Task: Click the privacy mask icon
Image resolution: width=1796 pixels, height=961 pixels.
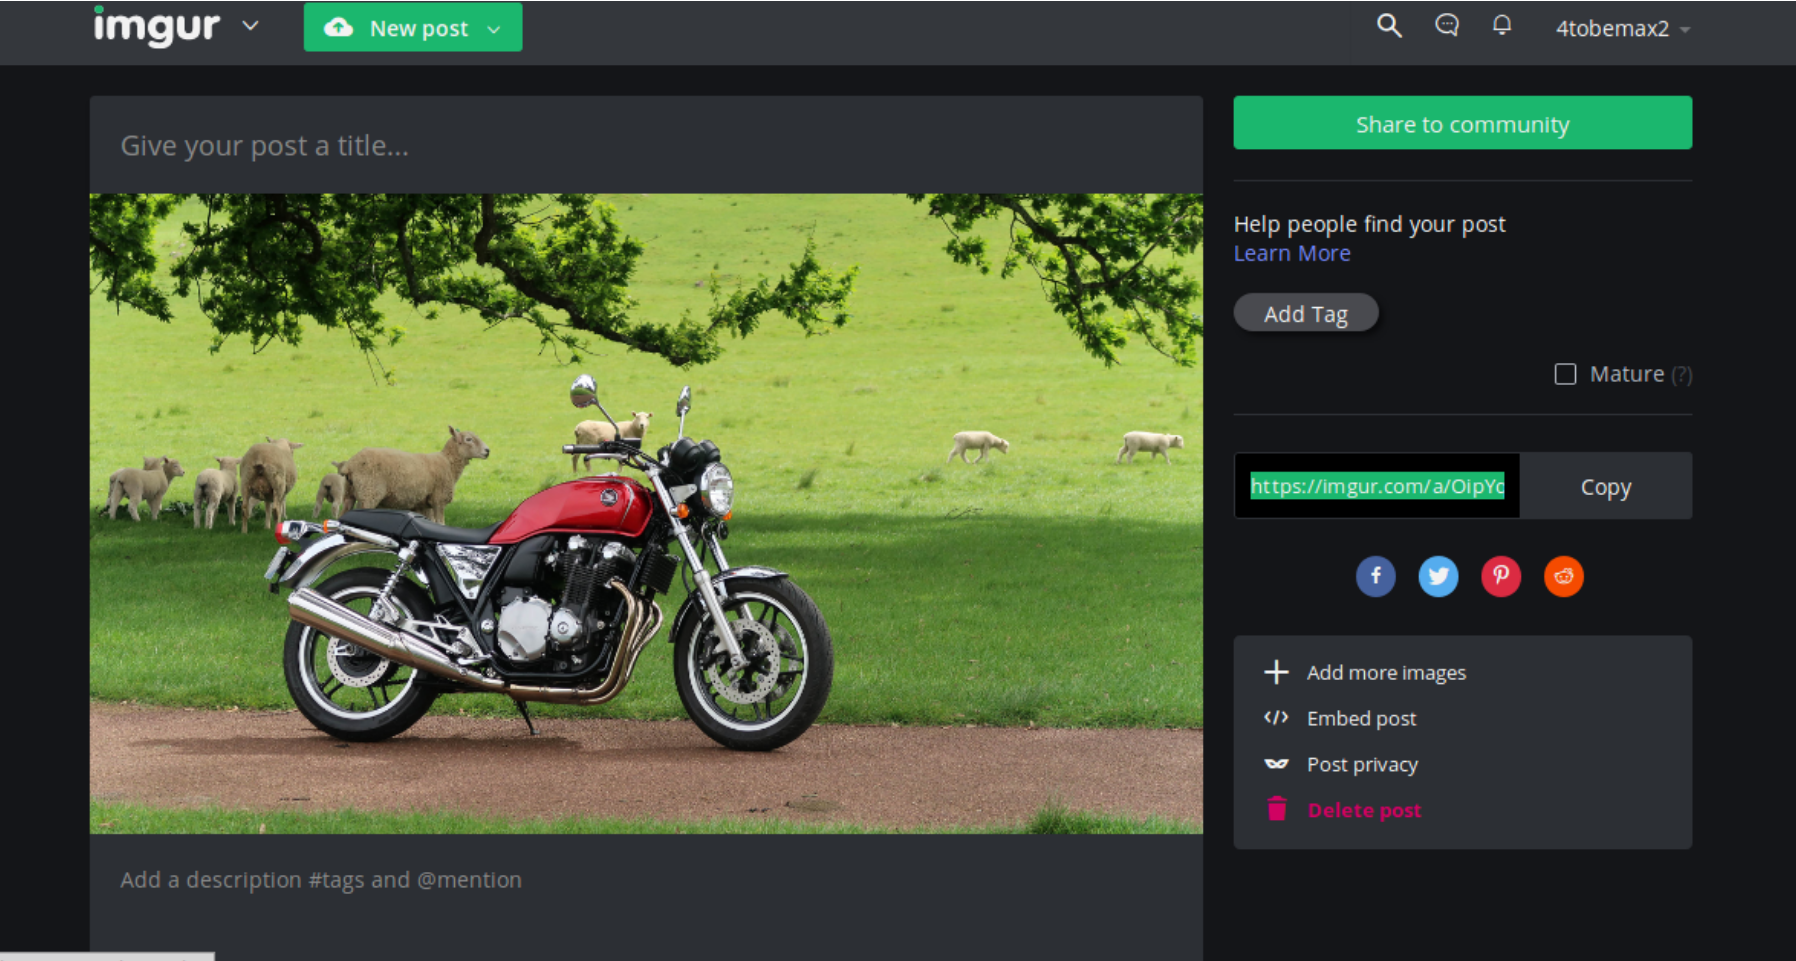Action: tap(1276, 764)
